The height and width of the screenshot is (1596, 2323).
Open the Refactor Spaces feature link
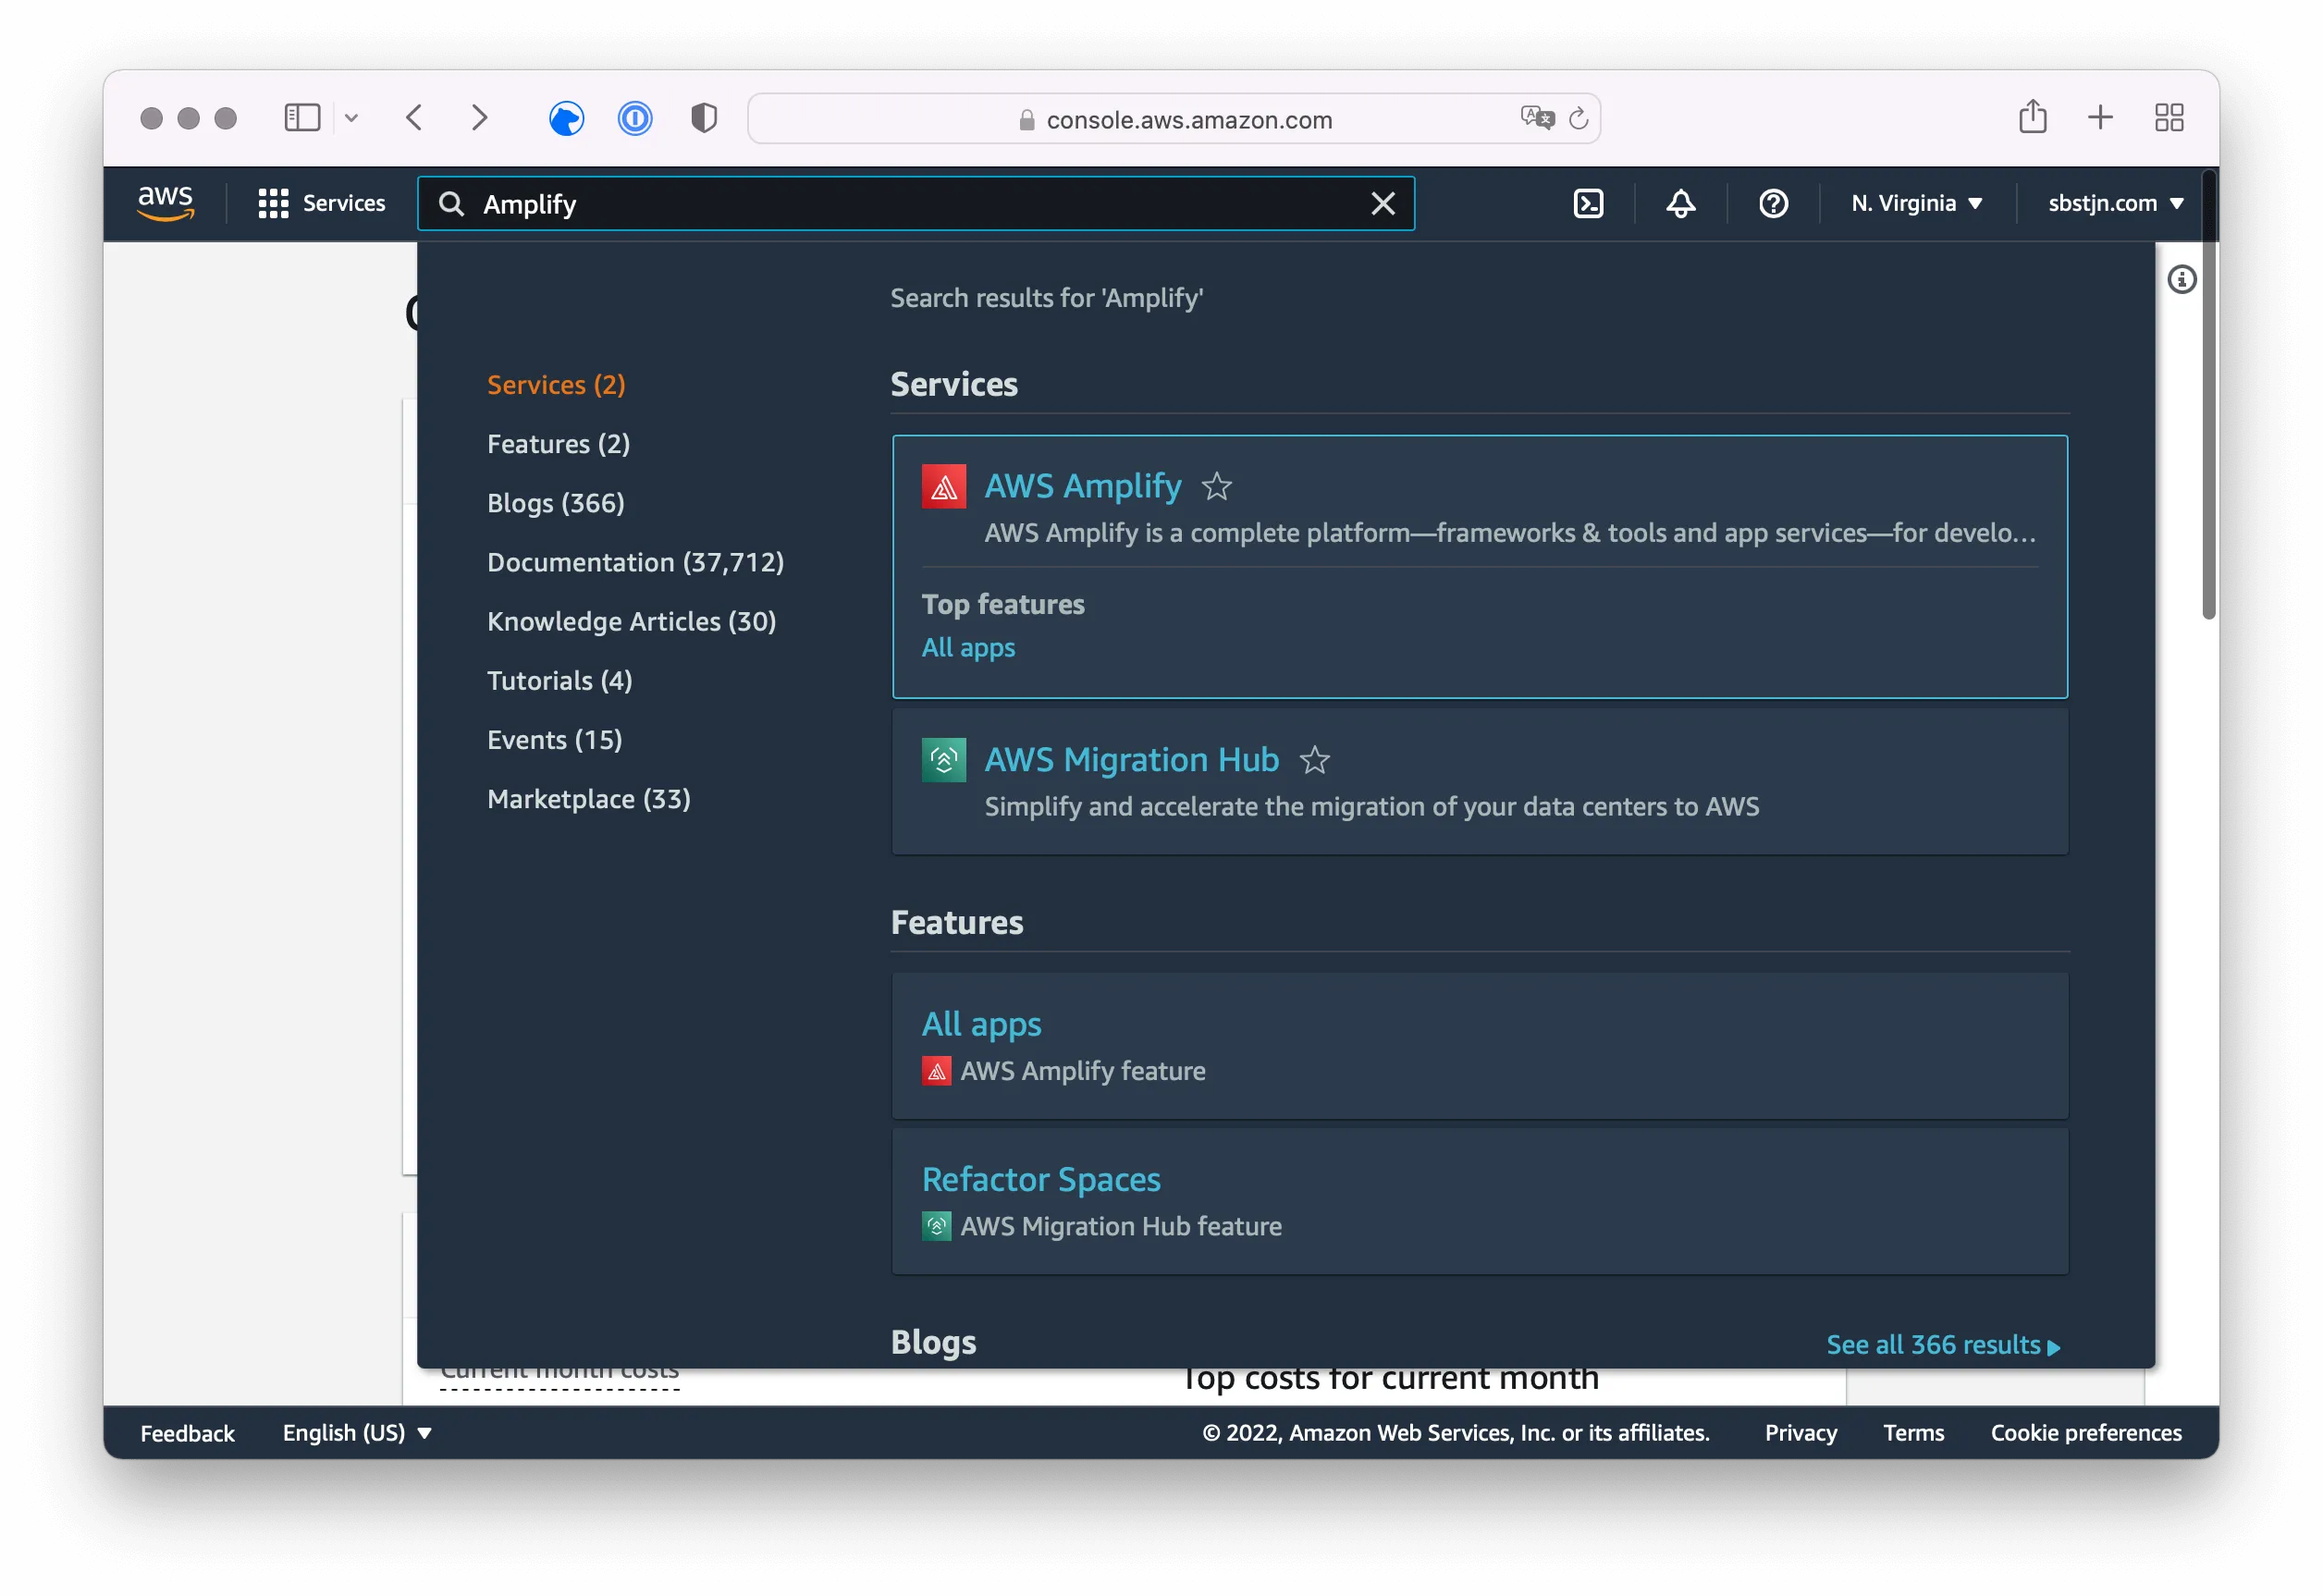pos(1042,1179)
